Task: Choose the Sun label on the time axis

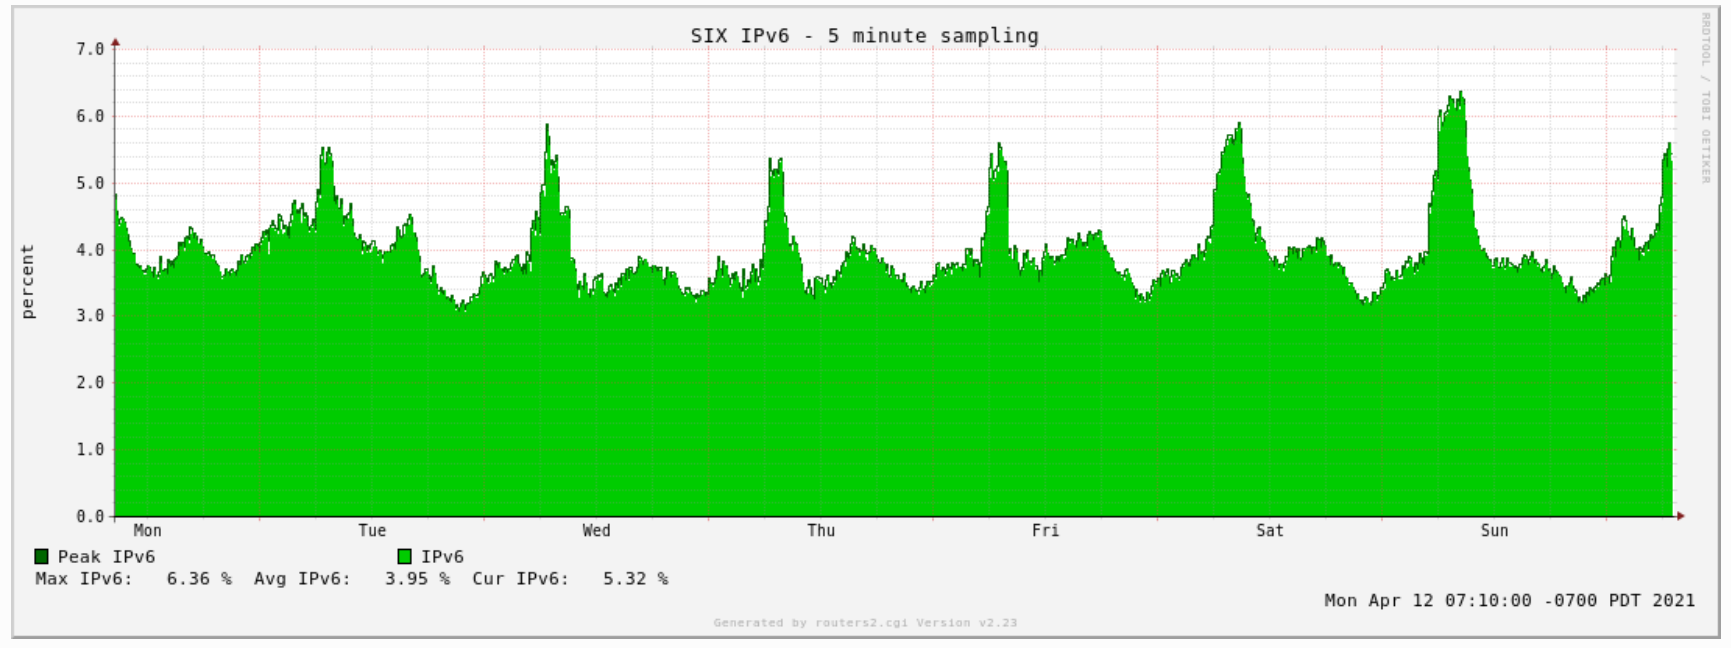Action: [1494, 531]
